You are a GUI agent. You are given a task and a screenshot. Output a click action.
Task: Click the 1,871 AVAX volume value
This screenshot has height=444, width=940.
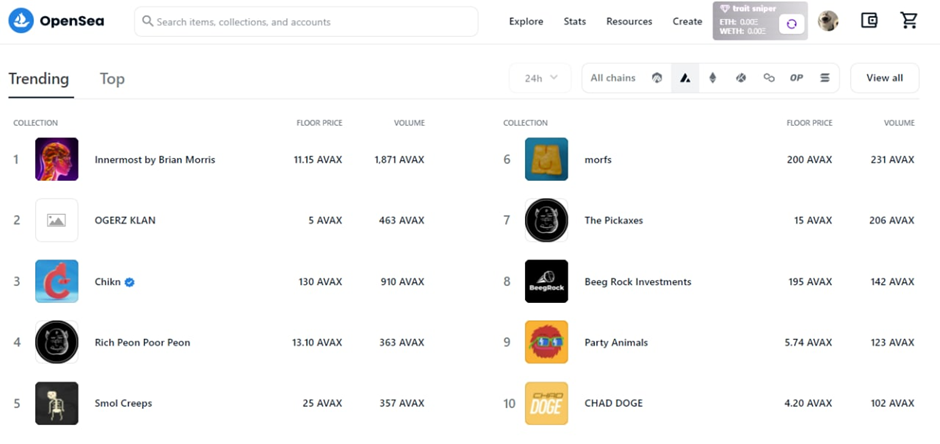[x=399, y=160]
